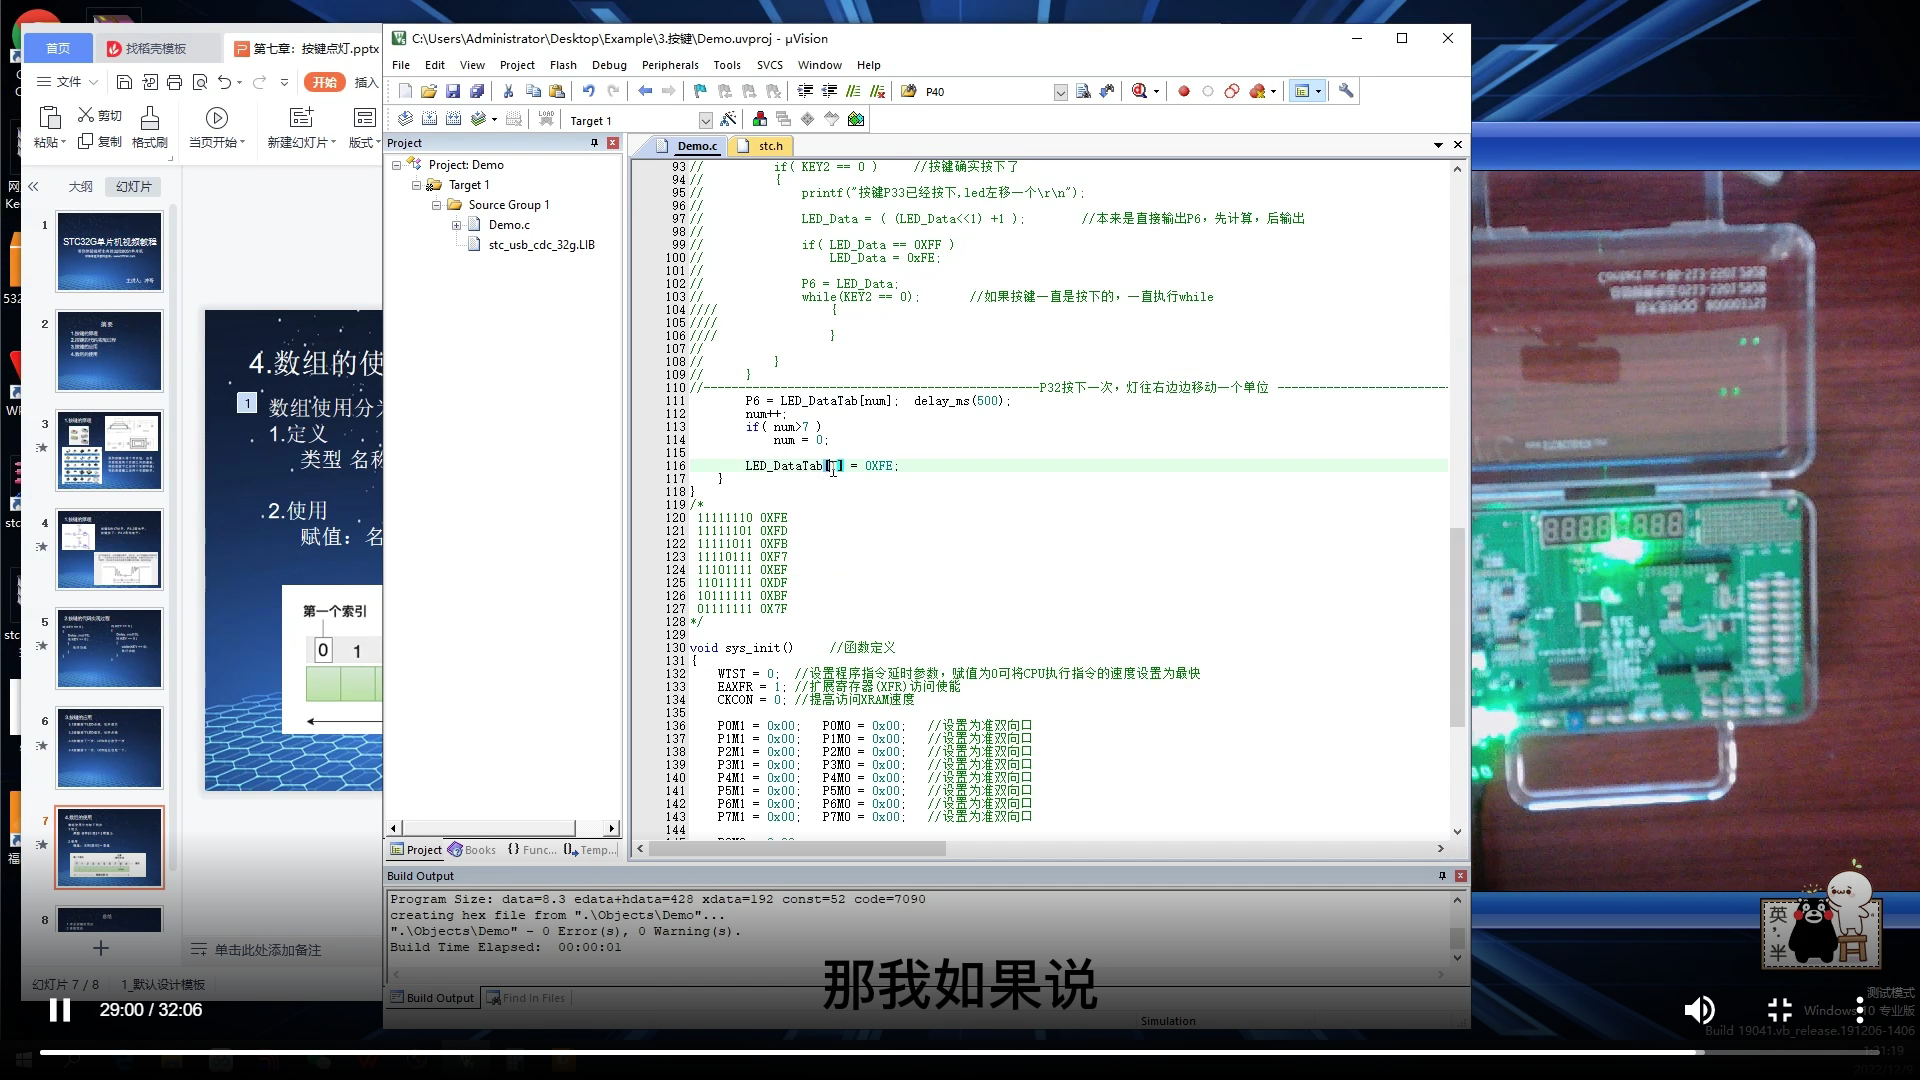Select the WPS 首页 tab
1920x1080 pixels.
pyautogui.click(x=58, y=48)
